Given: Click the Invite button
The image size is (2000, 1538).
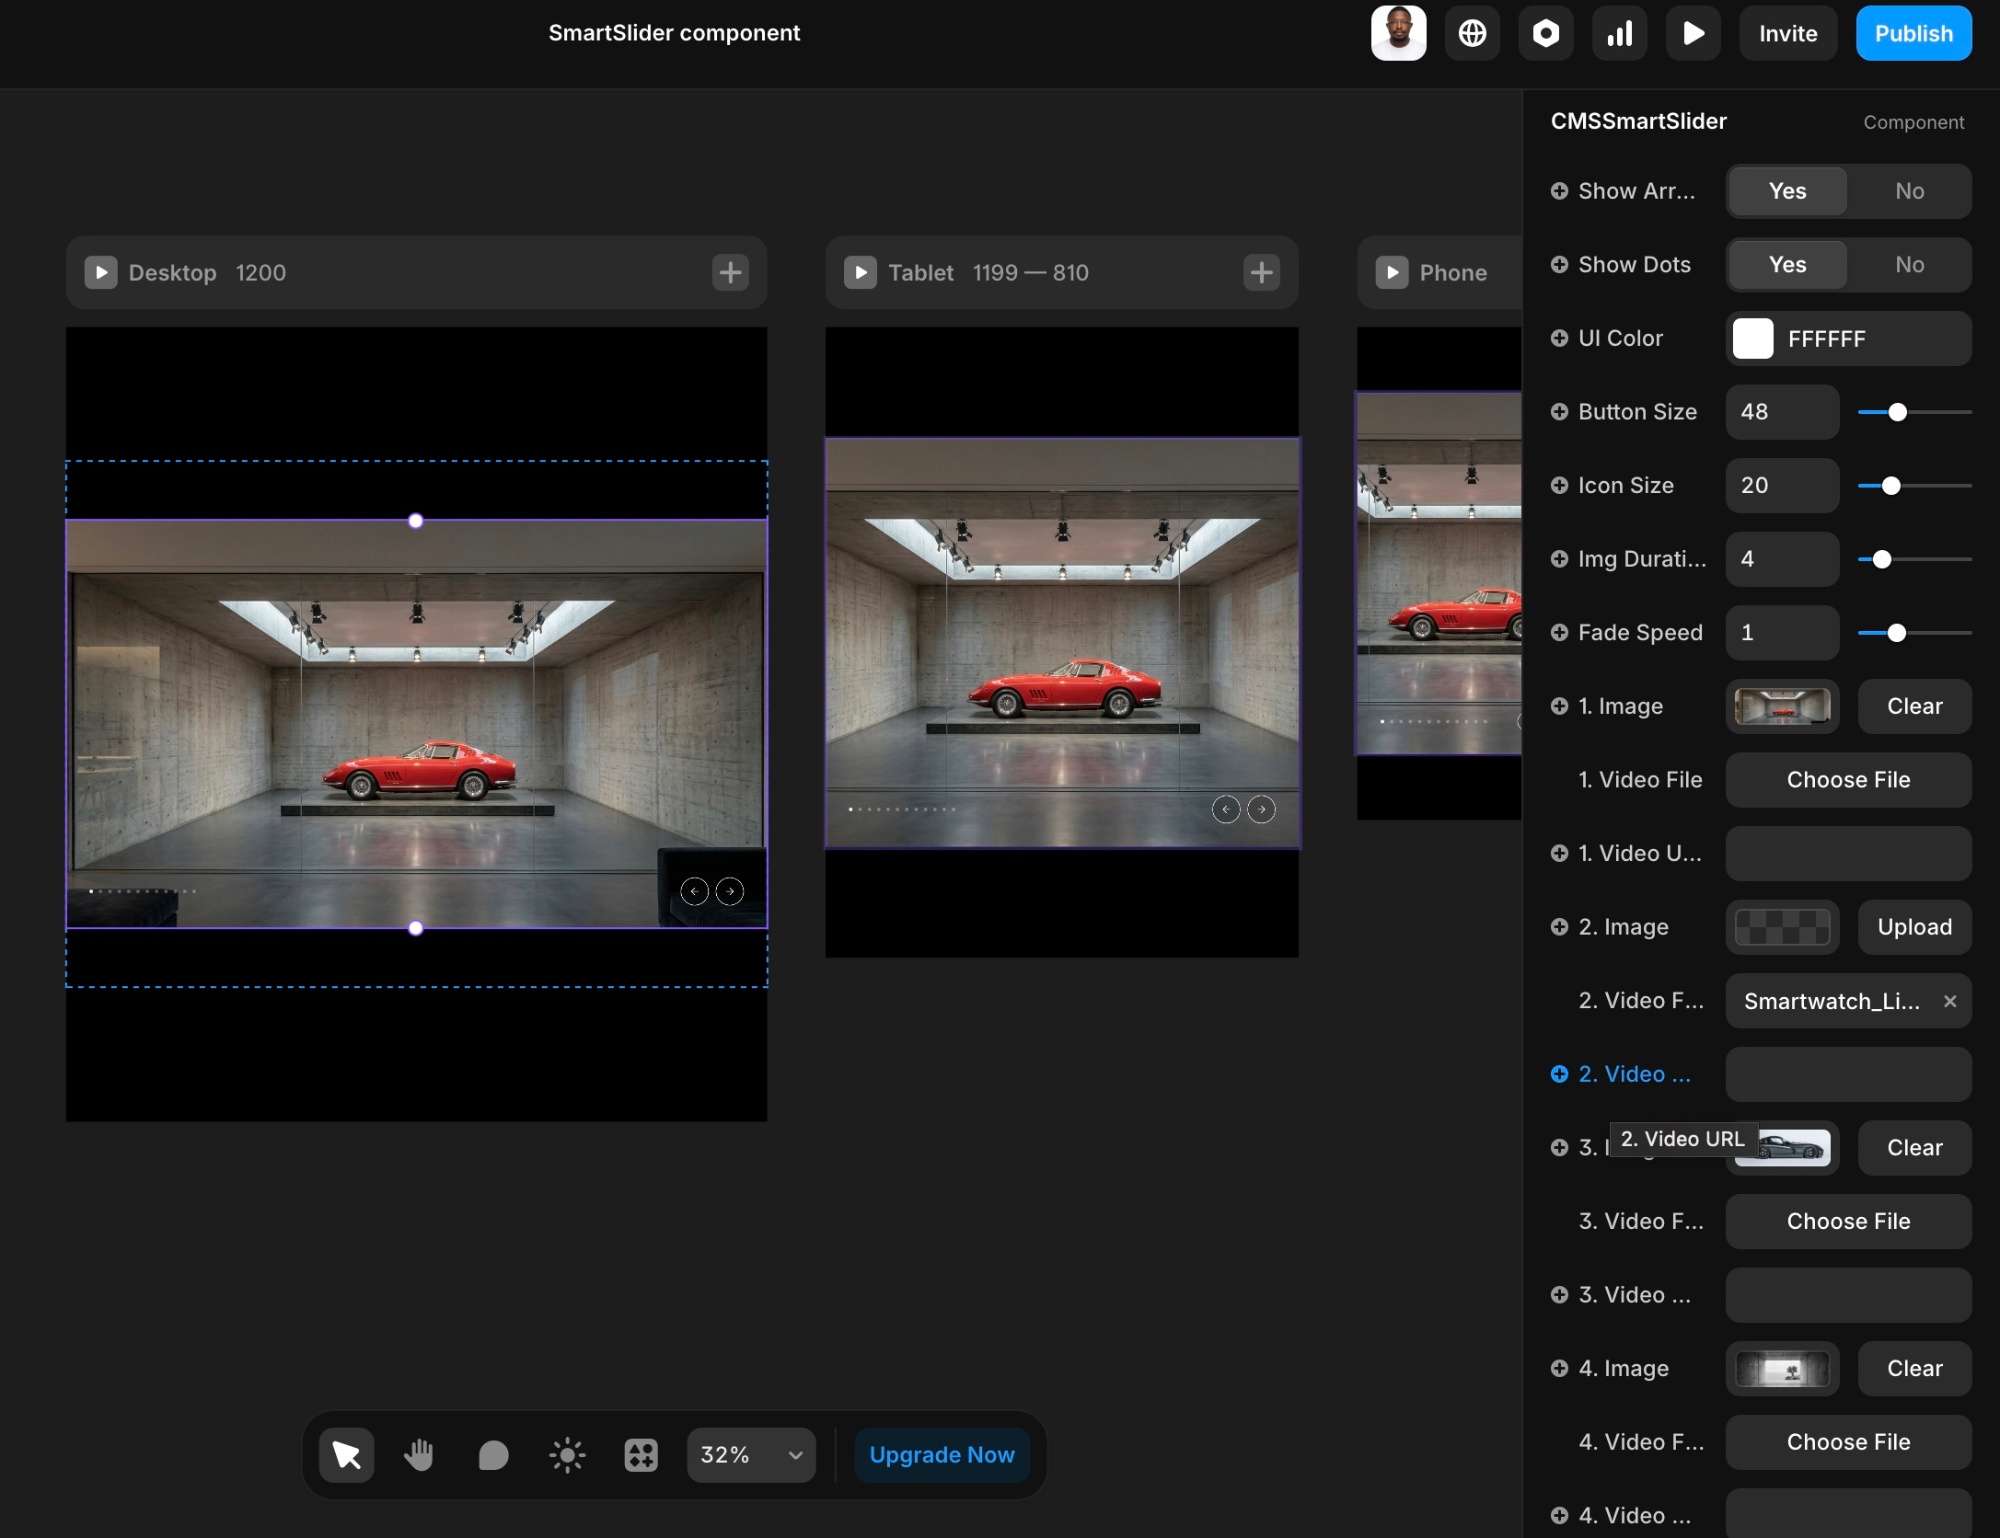Looking at the screenshot, I should click(1788, 34).
